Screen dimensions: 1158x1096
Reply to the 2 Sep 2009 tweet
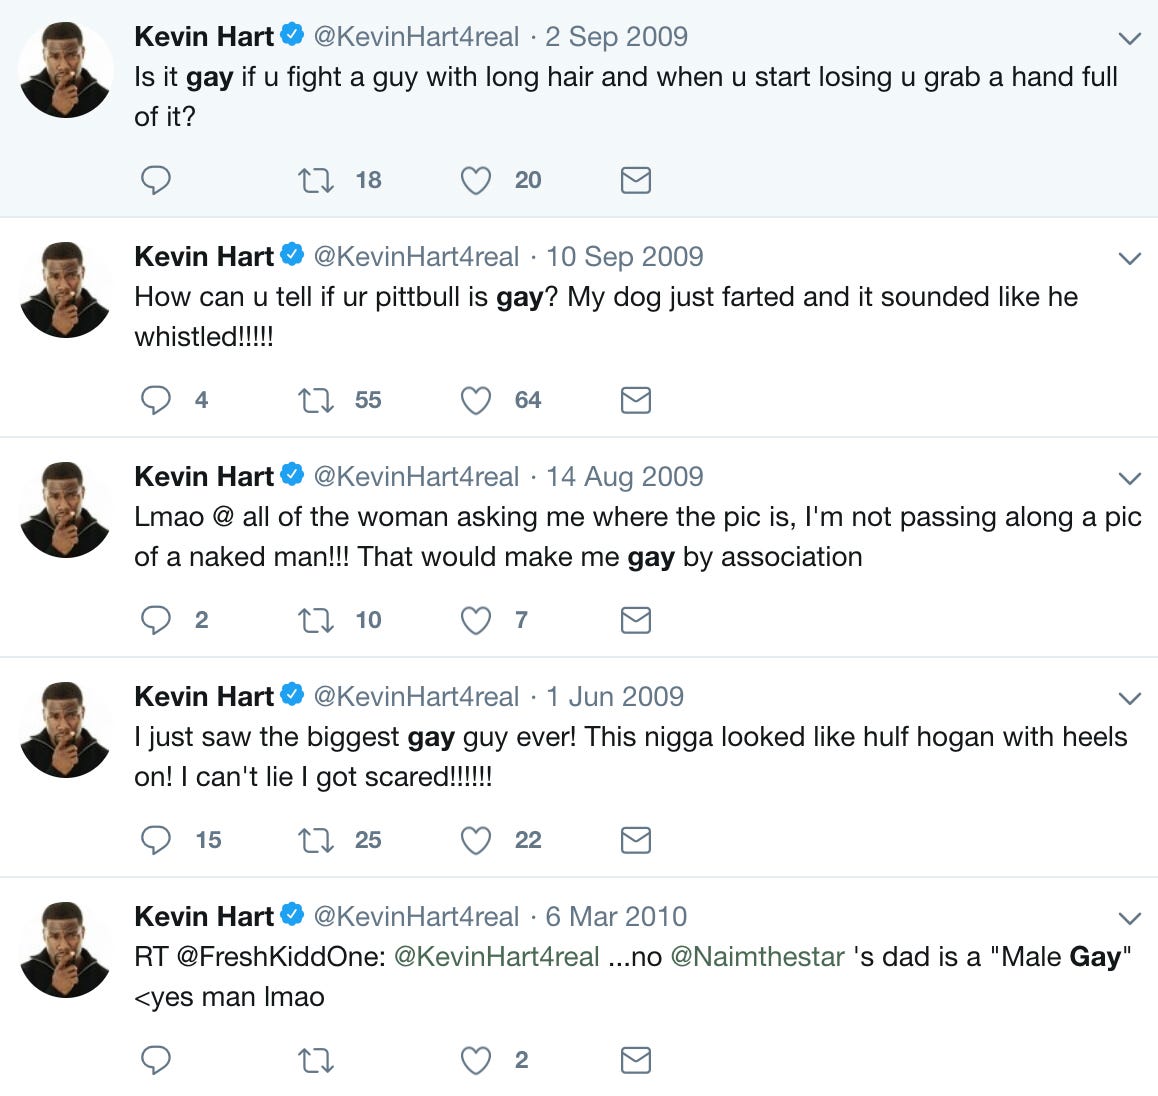click(x=156, y=180)
